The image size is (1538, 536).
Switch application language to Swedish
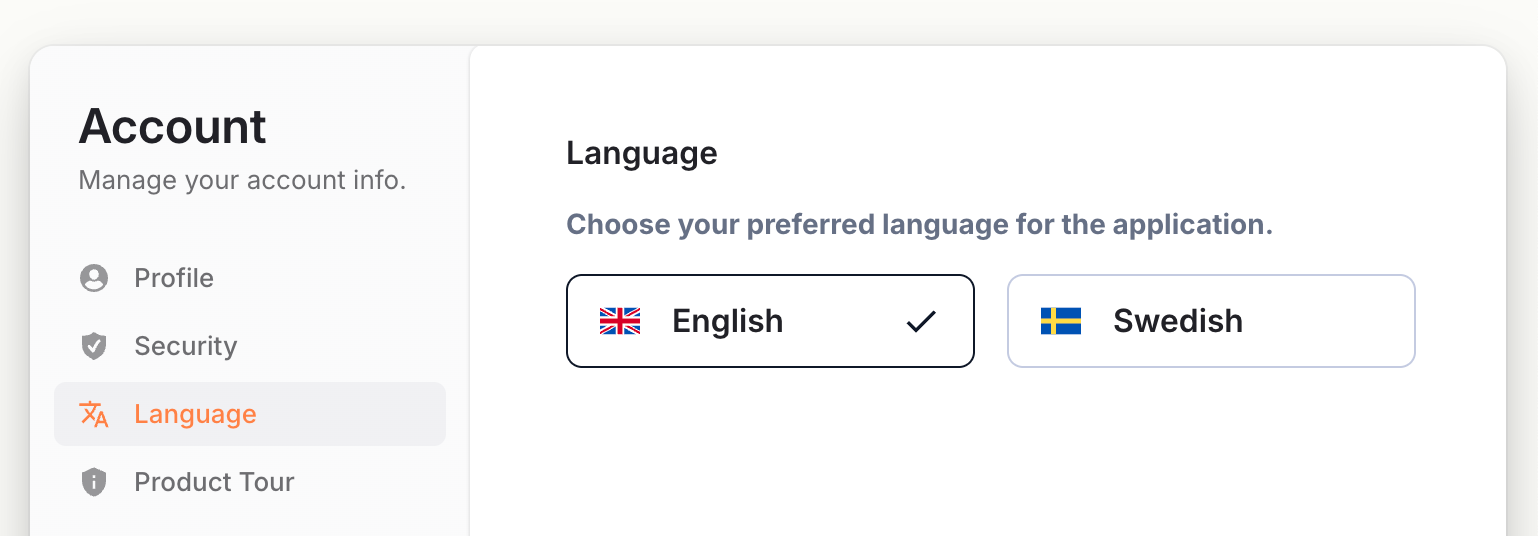point(1211,321)
